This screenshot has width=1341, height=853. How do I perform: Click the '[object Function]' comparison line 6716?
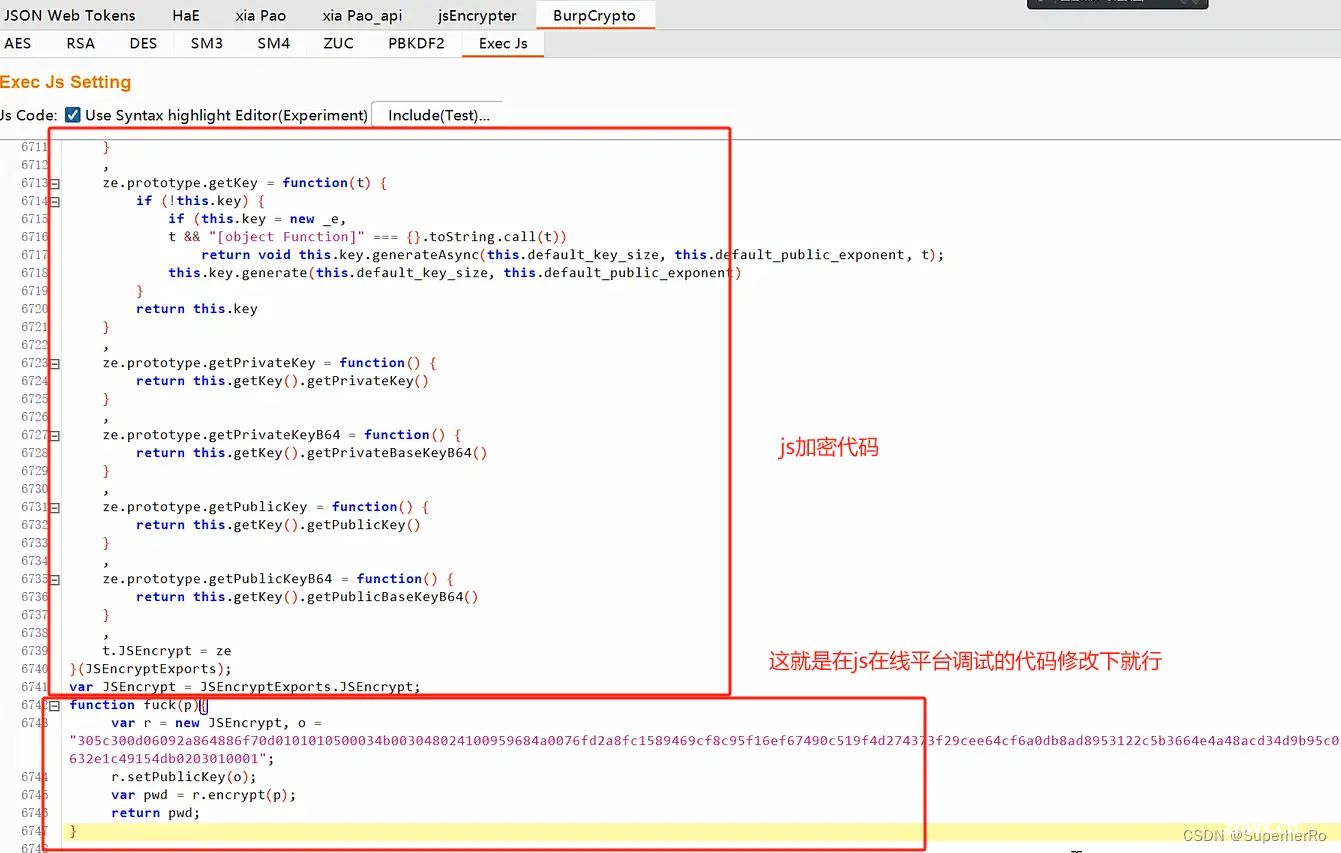368,237
